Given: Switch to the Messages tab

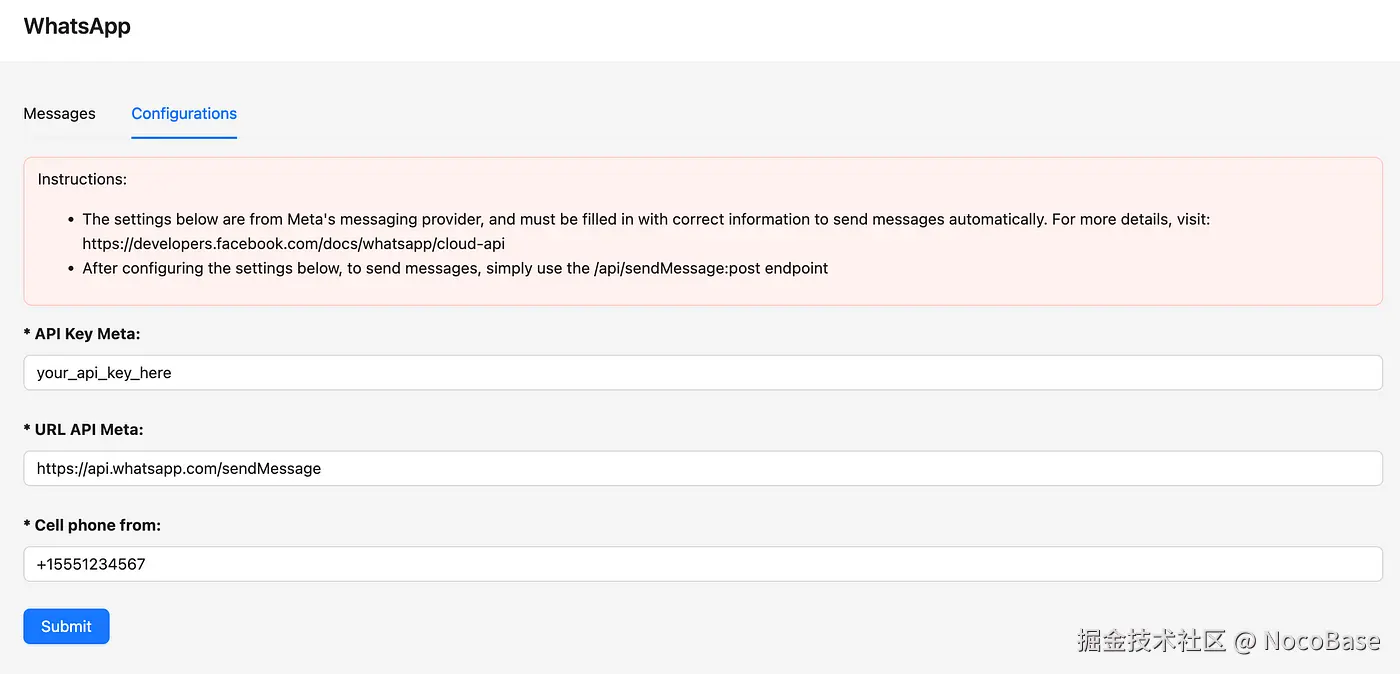Looking at the screenshot, I should (59, 113).
